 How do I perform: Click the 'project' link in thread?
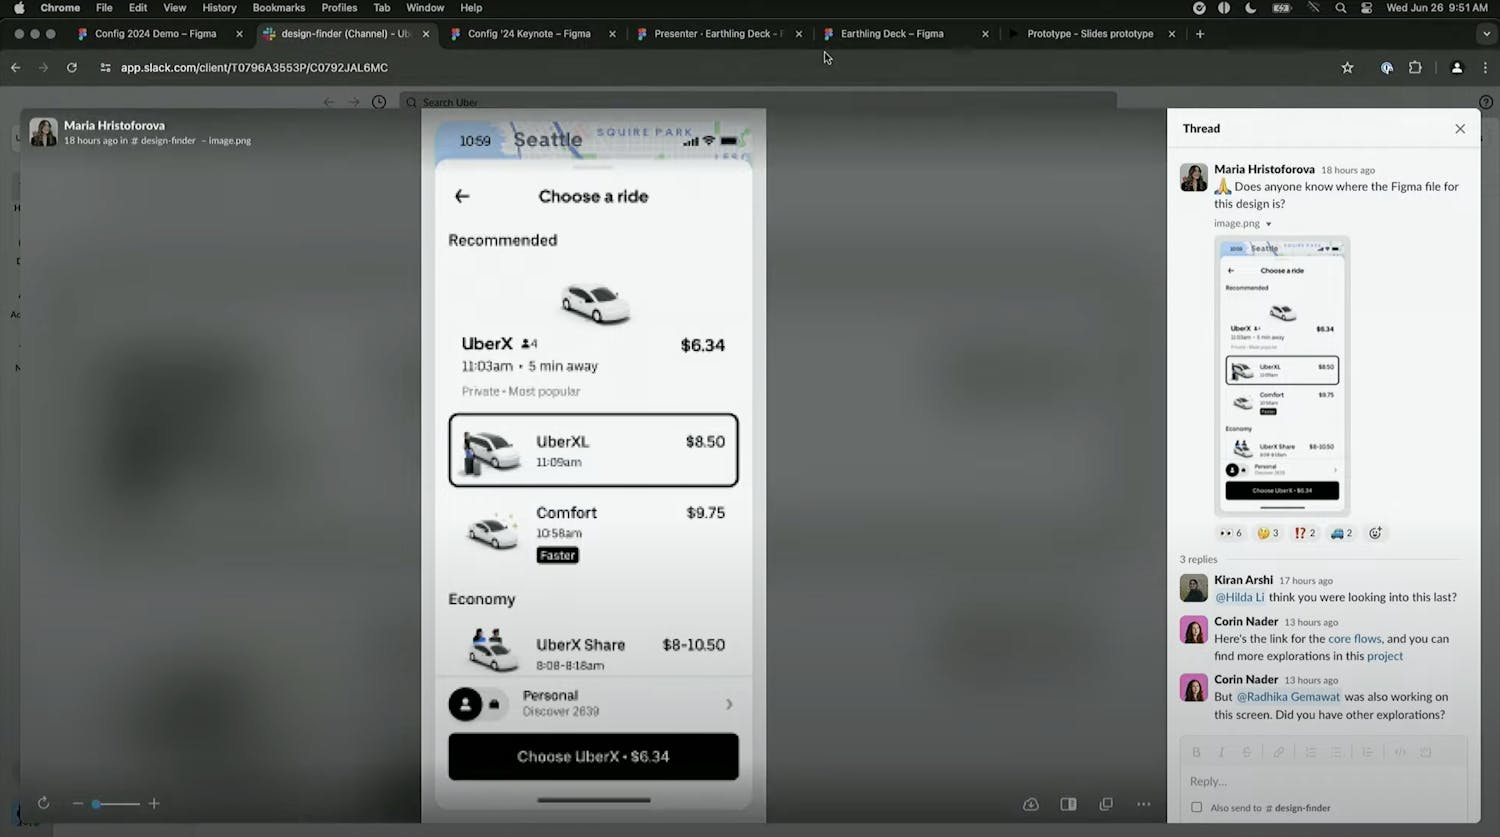pyautogui.click(x=1385, y=656)
